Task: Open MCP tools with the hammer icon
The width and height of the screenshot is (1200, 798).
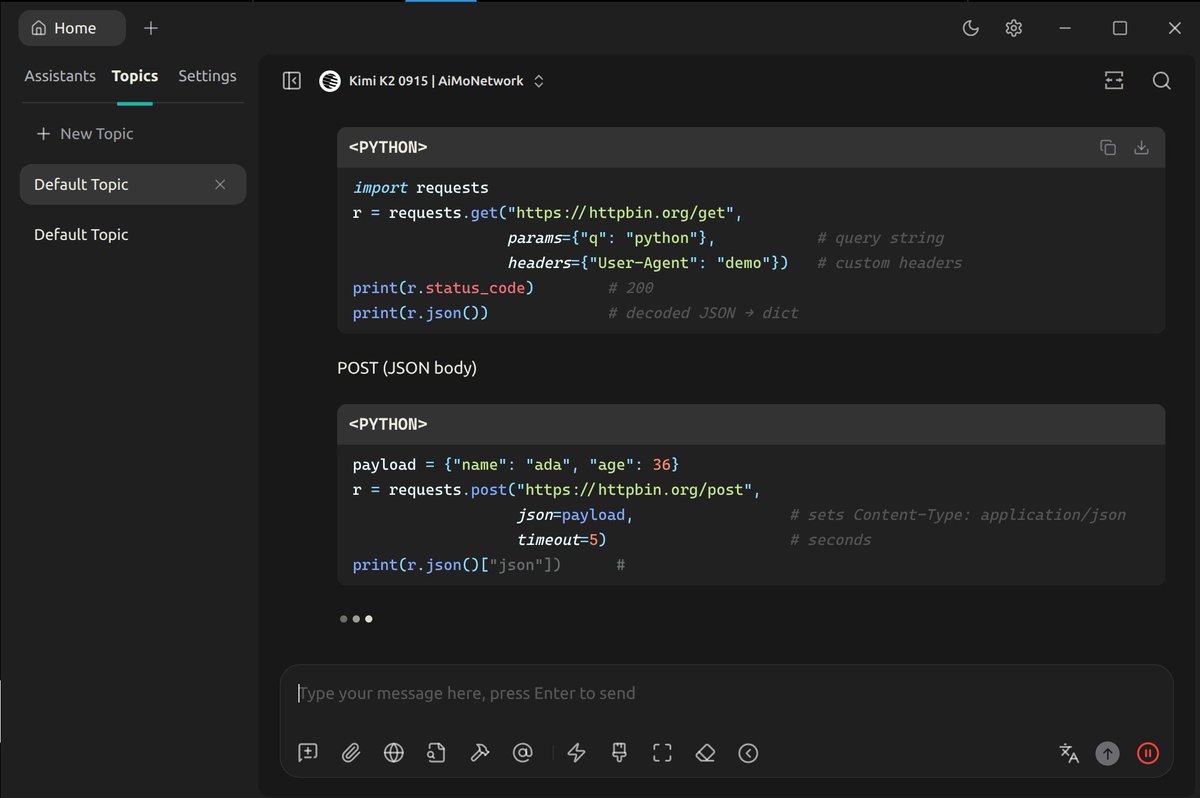Action: click(x=479, y=753)
